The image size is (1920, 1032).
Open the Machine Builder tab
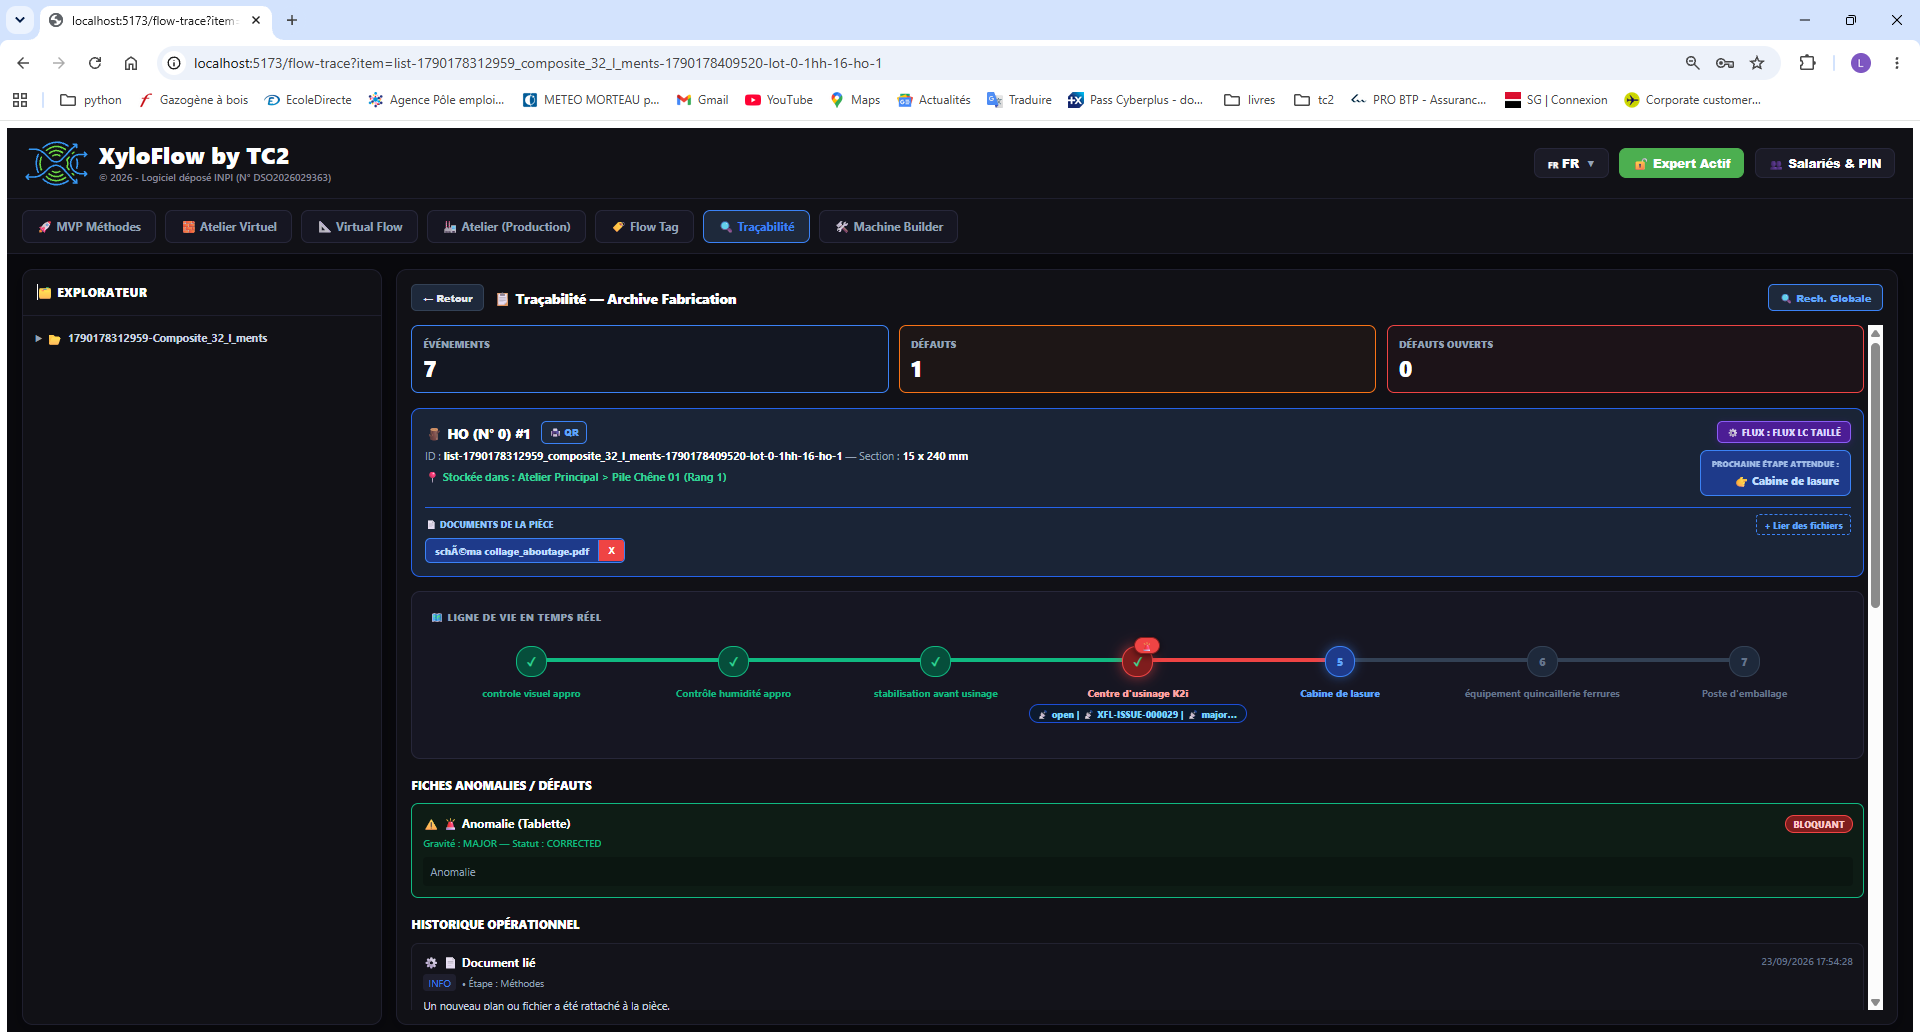888,227
